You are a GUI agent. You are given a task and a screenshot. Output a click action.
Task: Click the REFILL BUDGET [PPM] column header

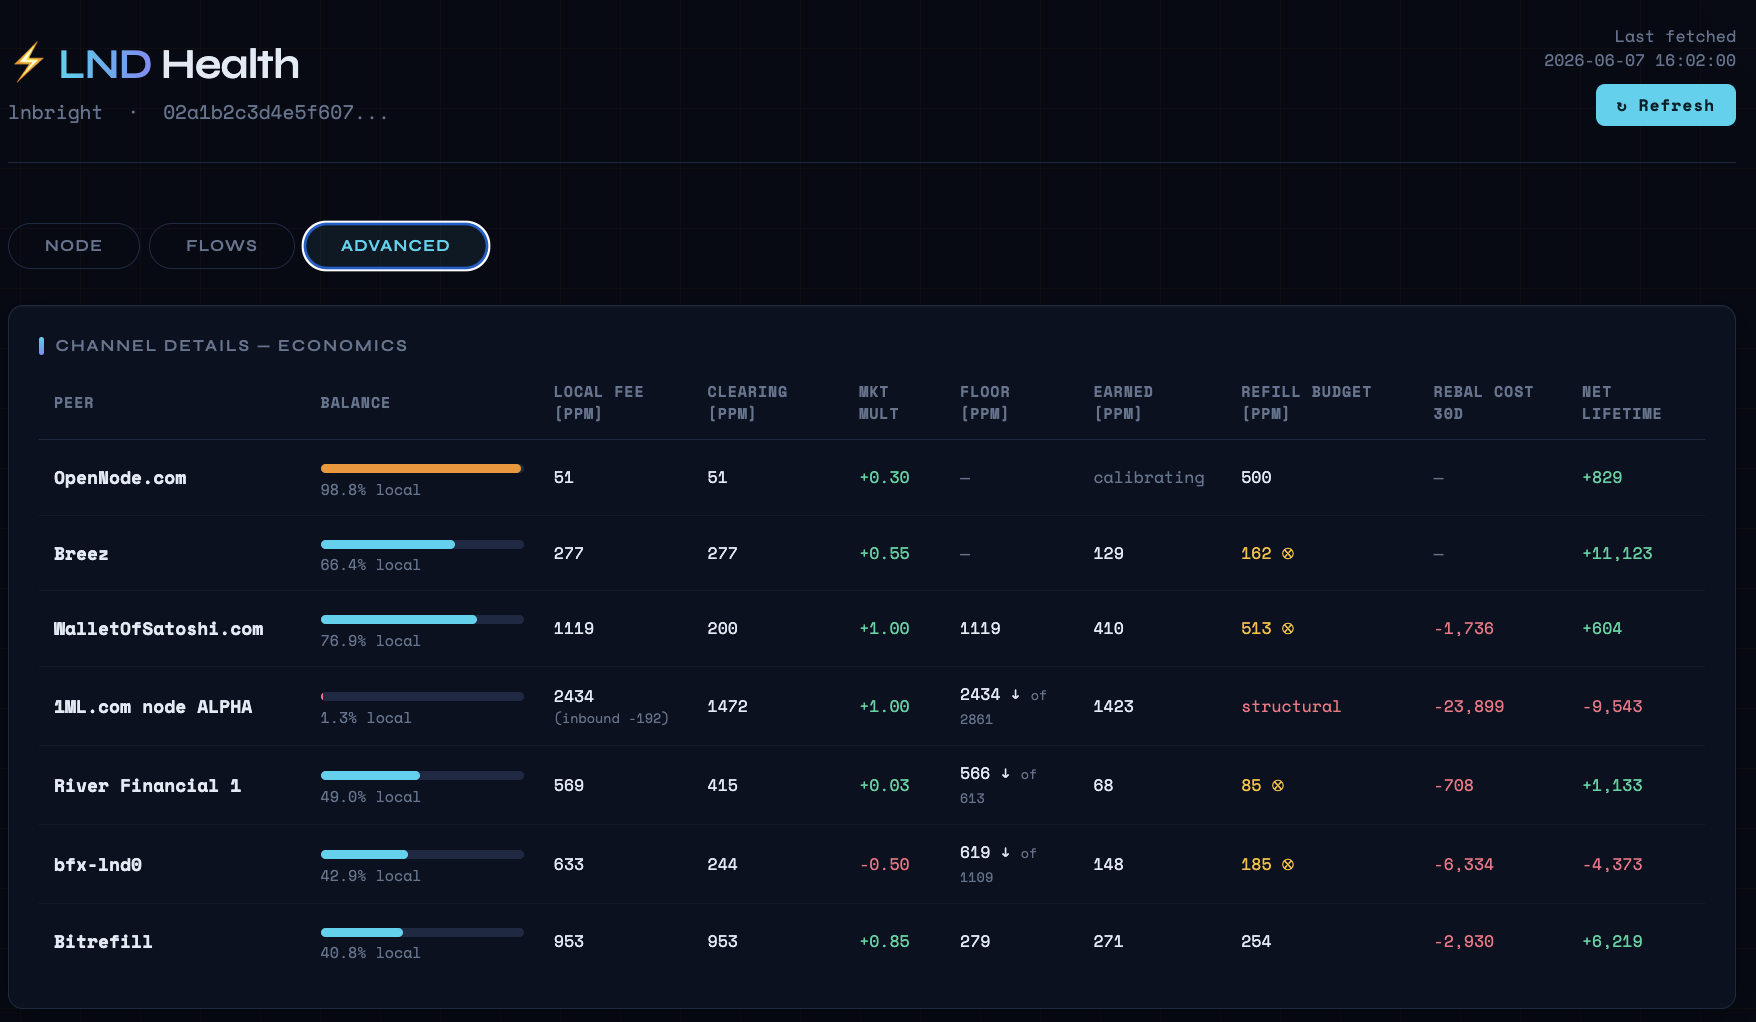coord(1306,403)
